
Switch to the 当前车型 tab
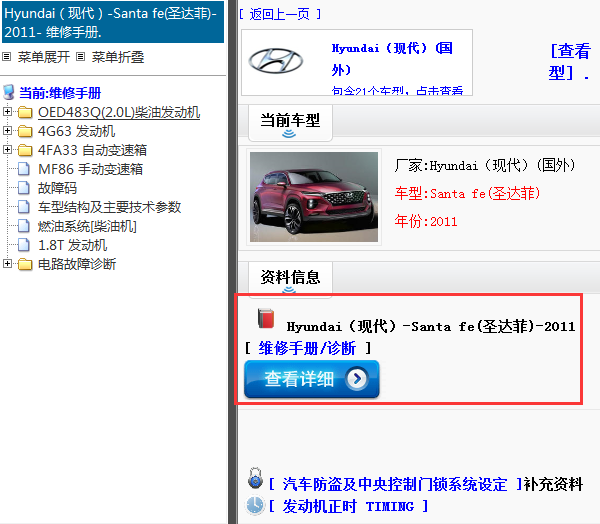pos(290,123)
